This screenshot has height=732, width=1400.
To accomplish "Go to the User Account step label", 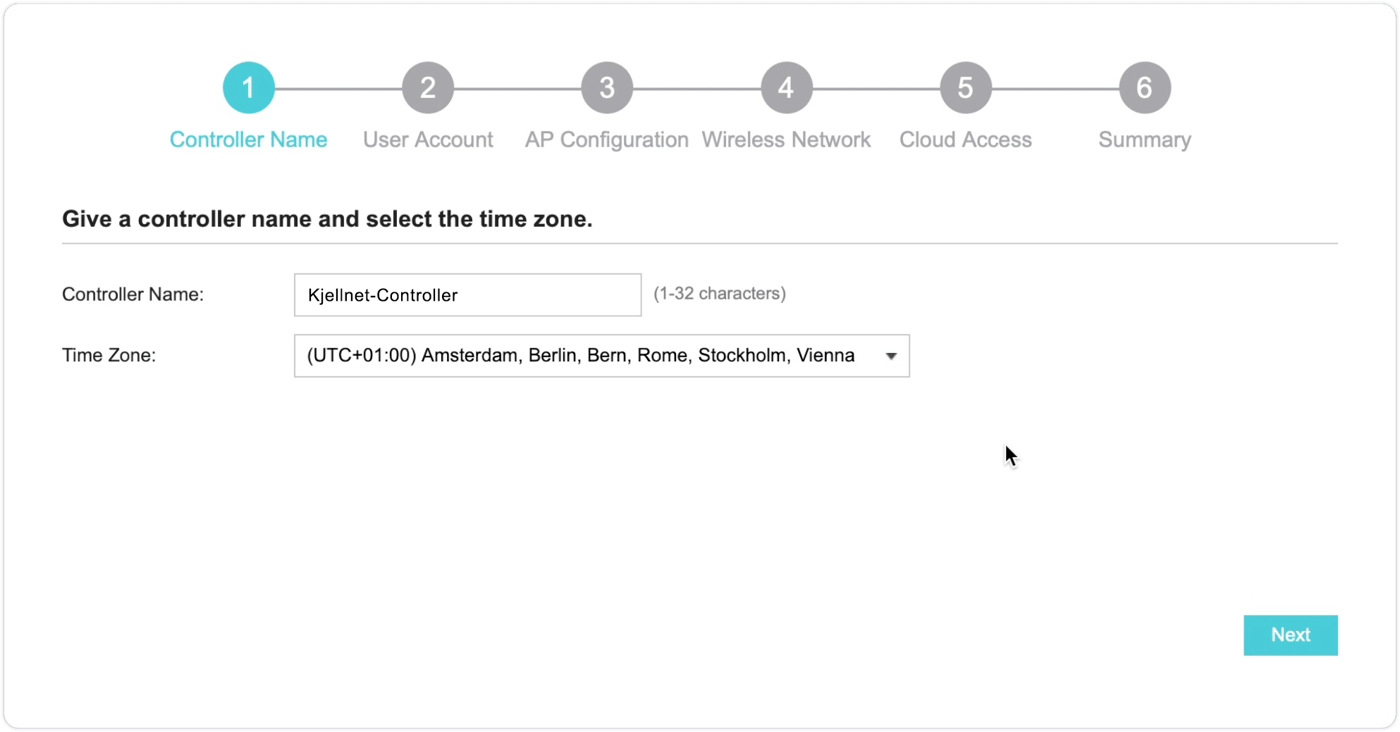I will 428,140.
